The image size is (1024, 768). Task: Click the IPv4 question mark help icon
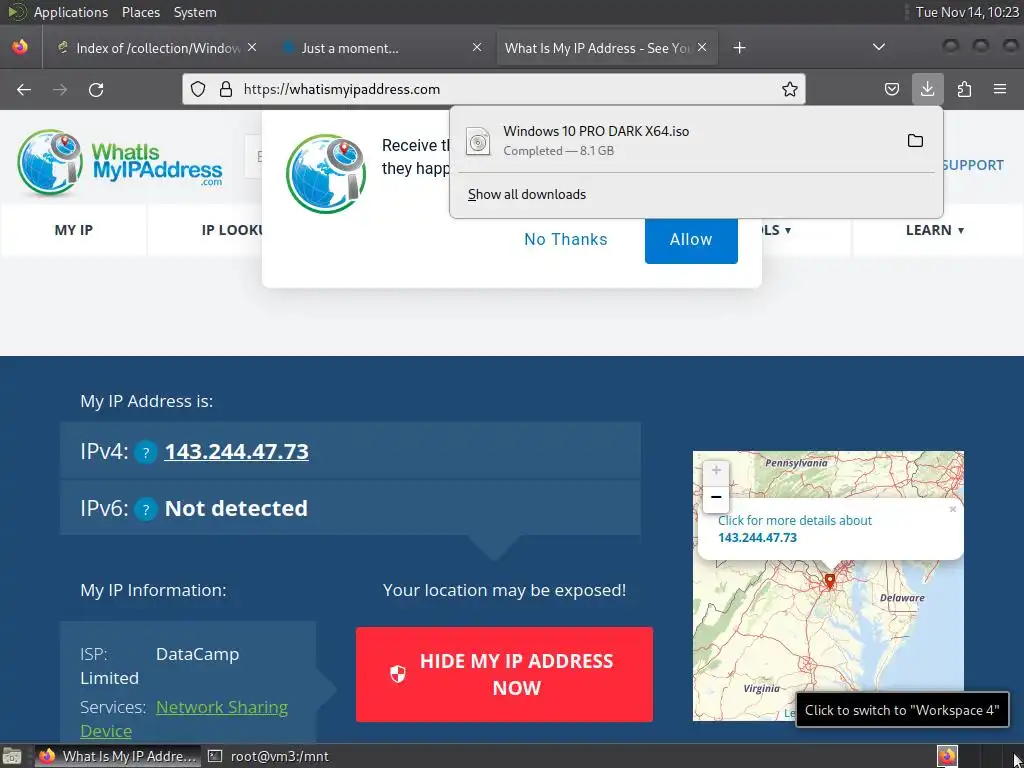pos(146,452)
